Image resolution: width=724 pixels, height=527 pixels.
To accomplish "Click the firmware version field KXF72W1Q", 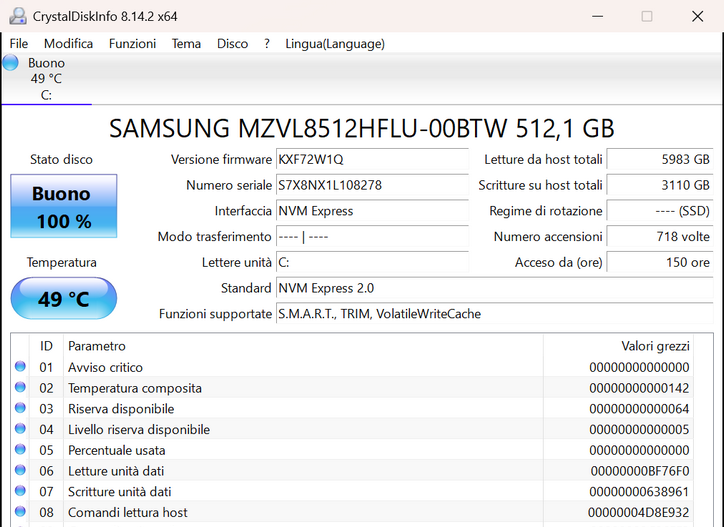I will point(372,160).
